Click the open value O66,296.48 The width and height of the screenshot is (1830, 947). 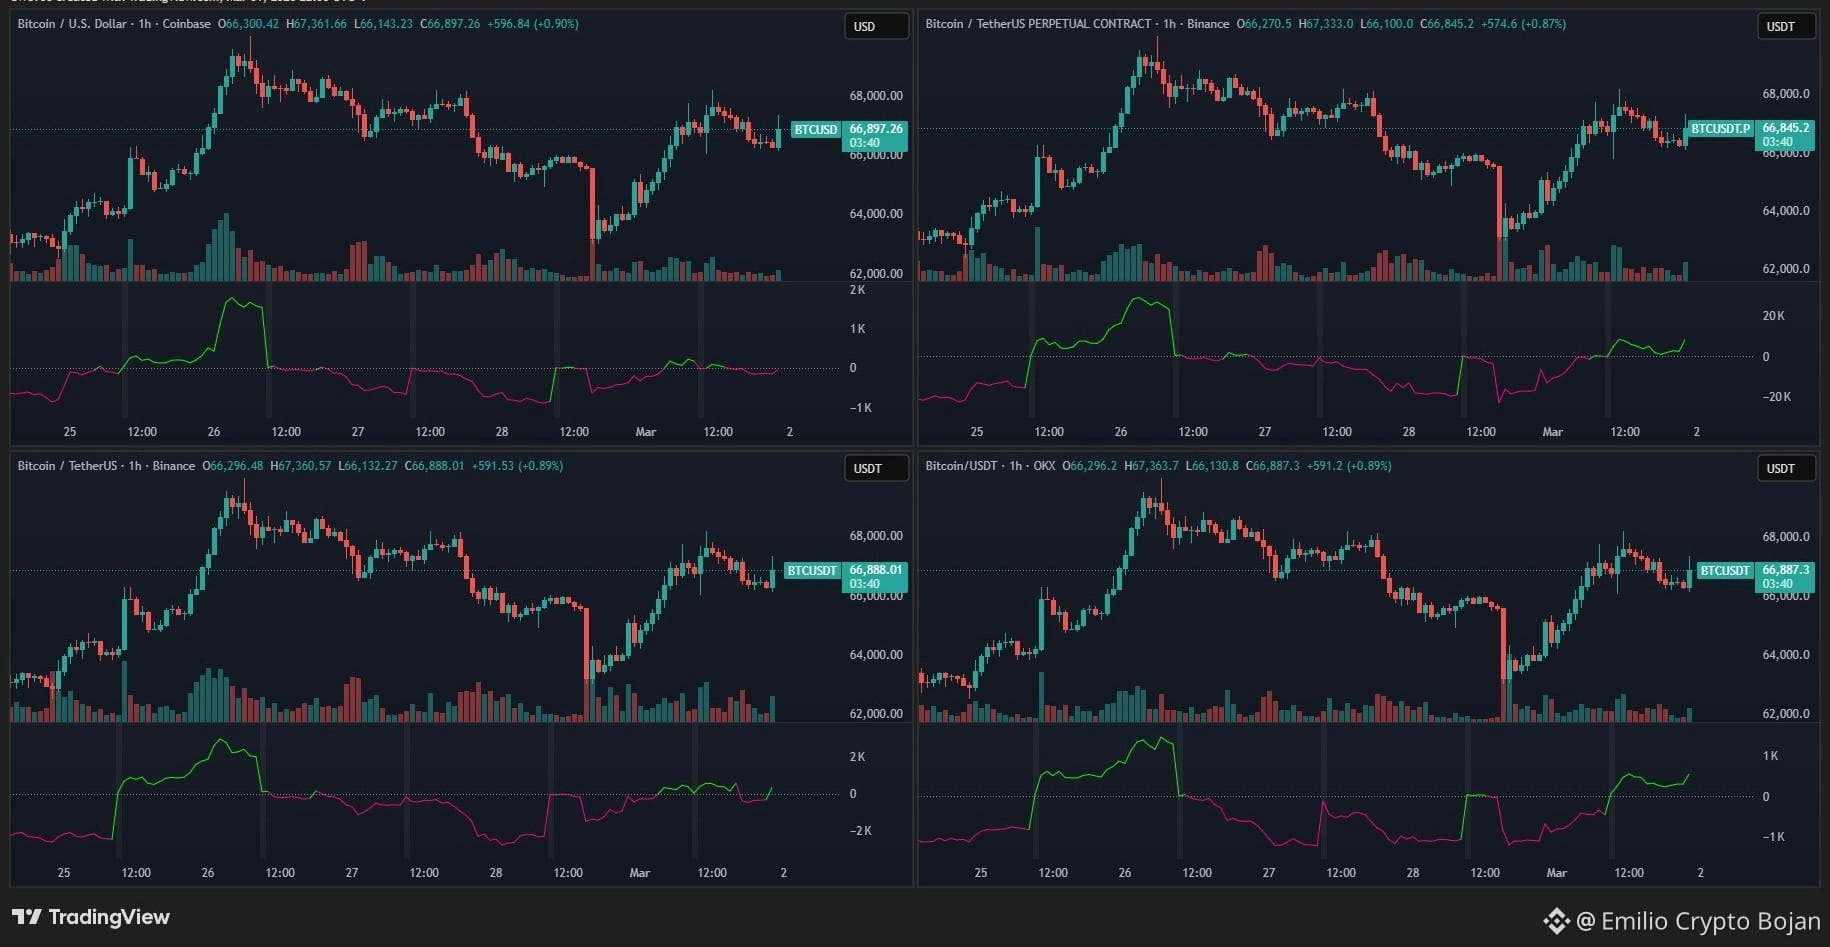click(x=233, y=465)
